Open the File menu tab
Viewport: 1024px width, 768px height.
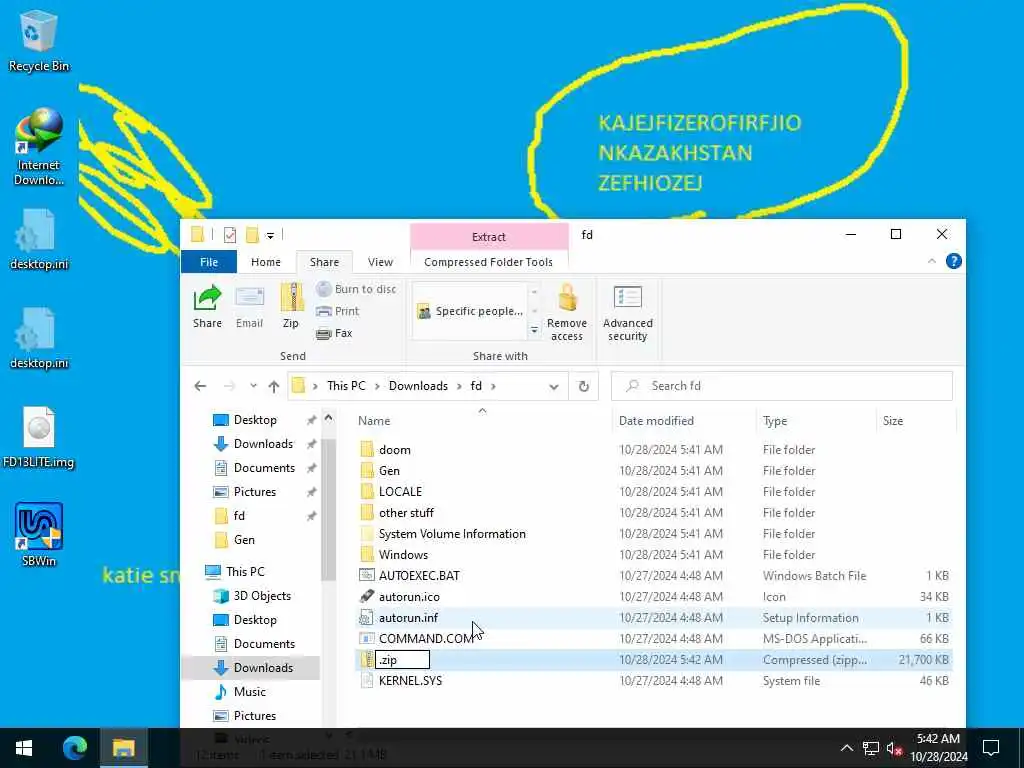pos(209,262)
